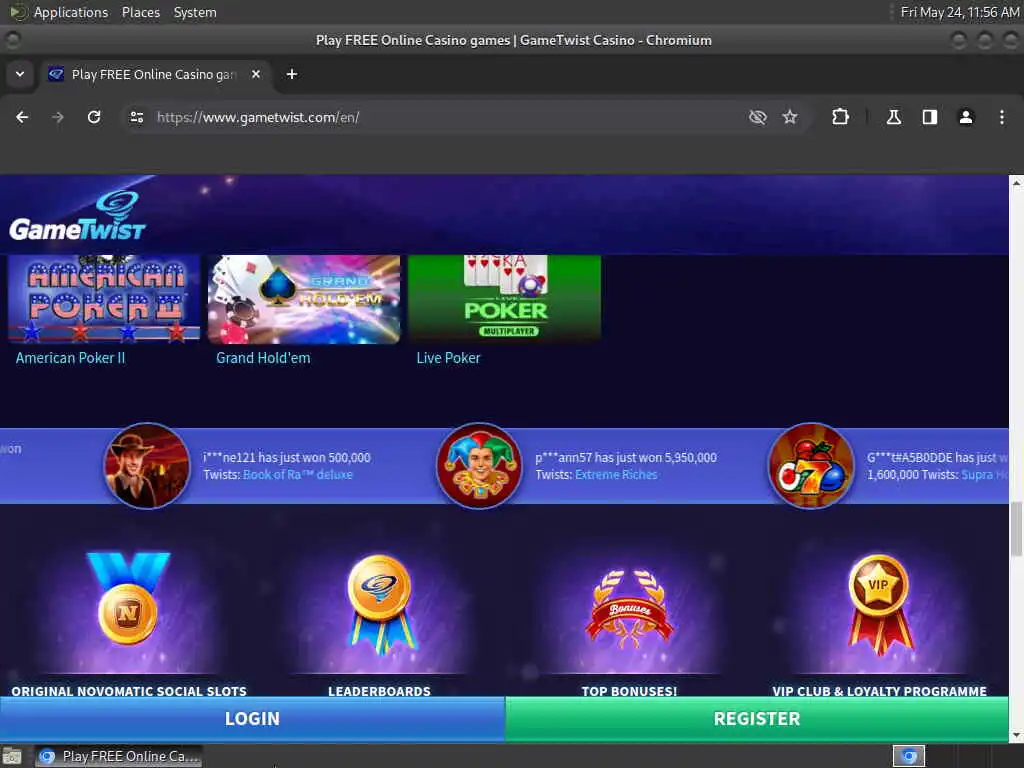Click the forward navigation arrow
The height and width of the screenshot is (768, 1024).
(x=58, y=117)
